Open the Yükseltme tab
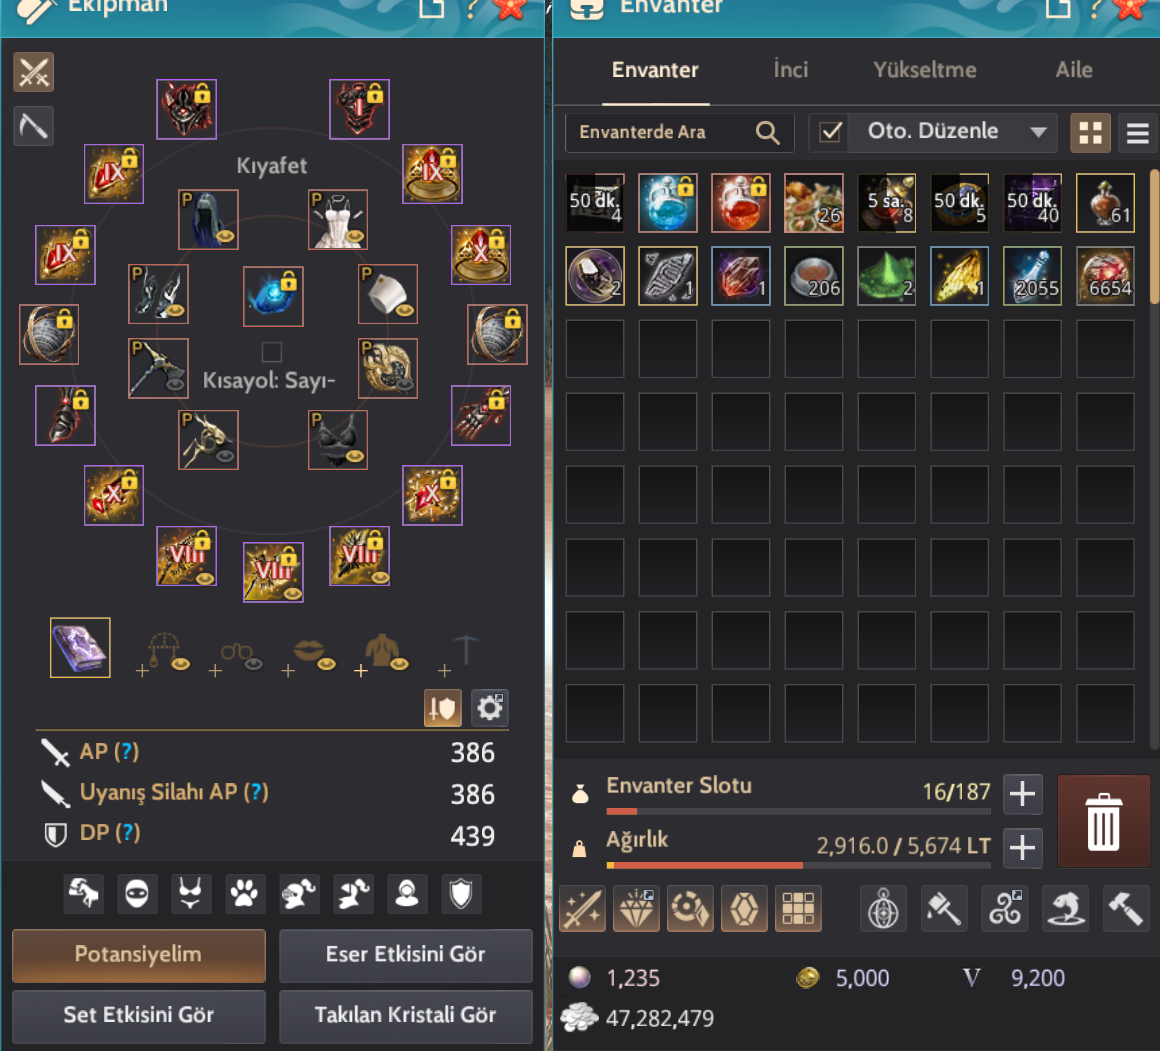Image resolution: width=1160 pixels, height=1051 pixels. click(x=925, y=70)
